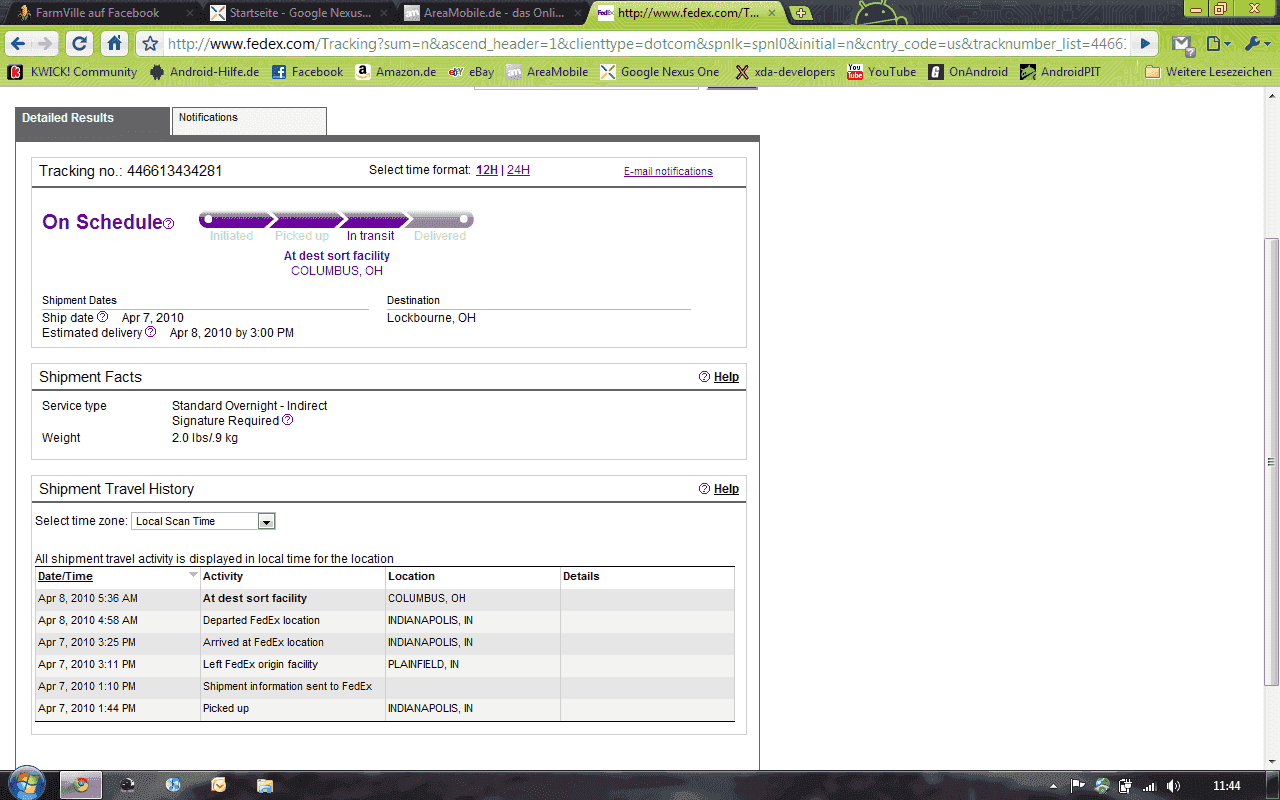Click Chrome icon in taskbar

[81, 785]
